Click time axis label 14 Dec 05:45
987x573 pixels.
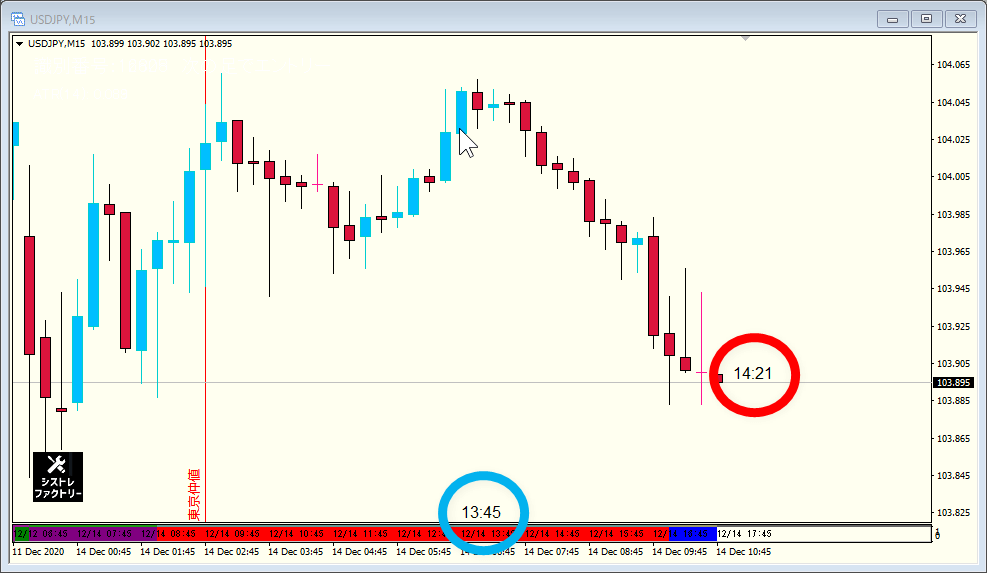click(x=424, y=552)
